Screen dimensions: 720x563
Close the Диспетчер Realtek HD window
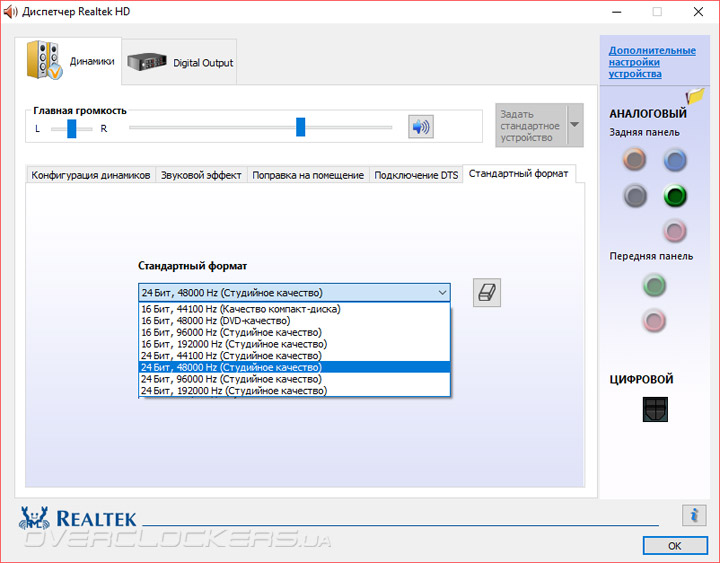698,11
